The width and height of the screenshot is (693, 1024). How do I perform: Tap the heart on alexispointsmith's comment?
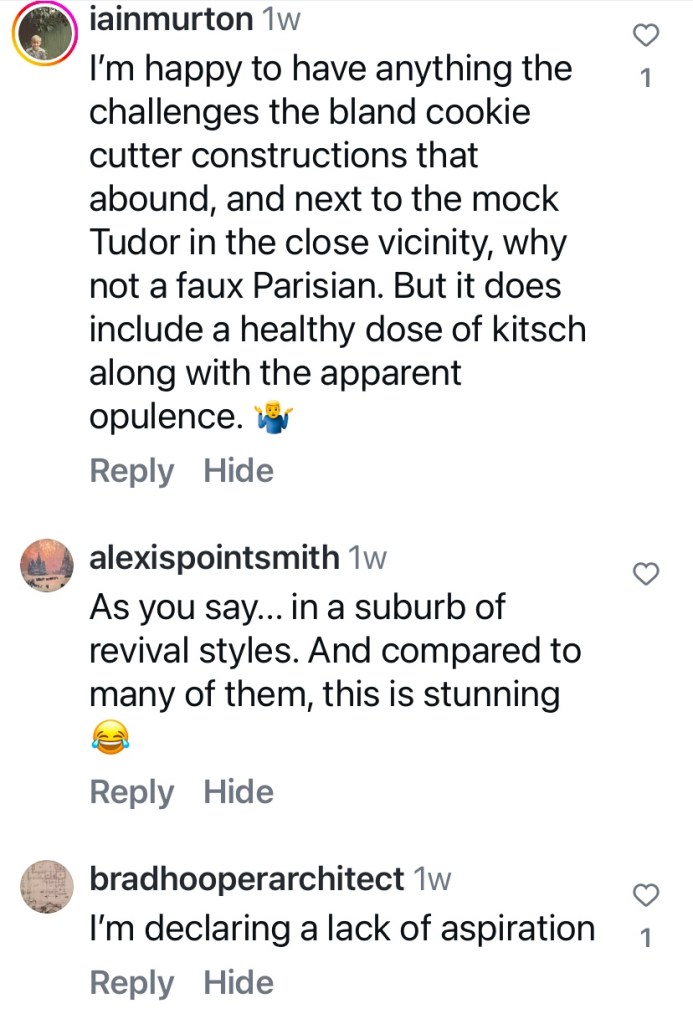(647, 573)
